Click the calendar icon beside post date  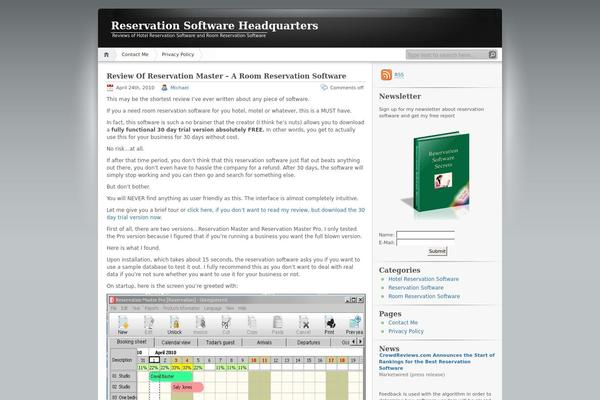[110, 88]
